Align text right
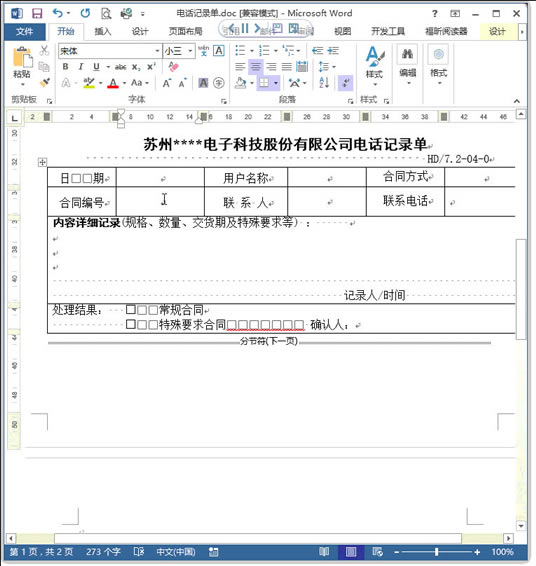The image size is (536, 566). [271, 67]
